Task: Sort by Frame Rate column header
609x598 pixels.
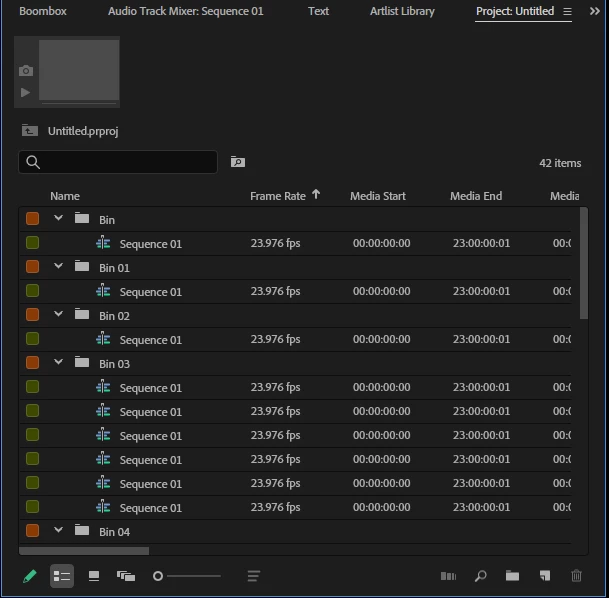Action: [278, 196]
